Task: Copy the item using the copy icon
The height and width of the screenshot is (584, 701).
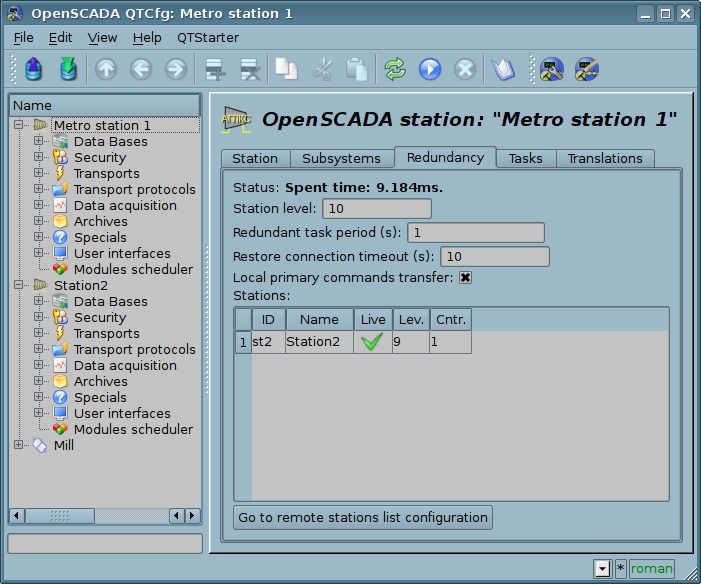Action: pos(286,69)
